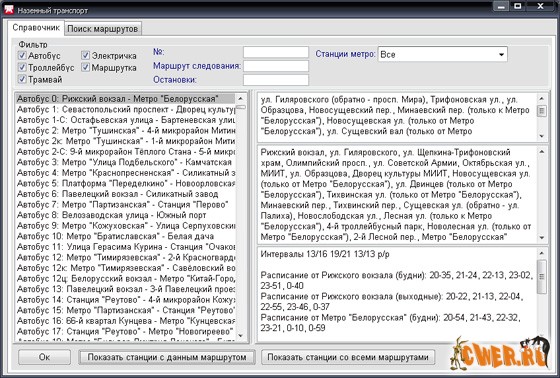Close the Наземный транспорт window
The width and height of the screenshot is (560, 378).
pos(541,6)
